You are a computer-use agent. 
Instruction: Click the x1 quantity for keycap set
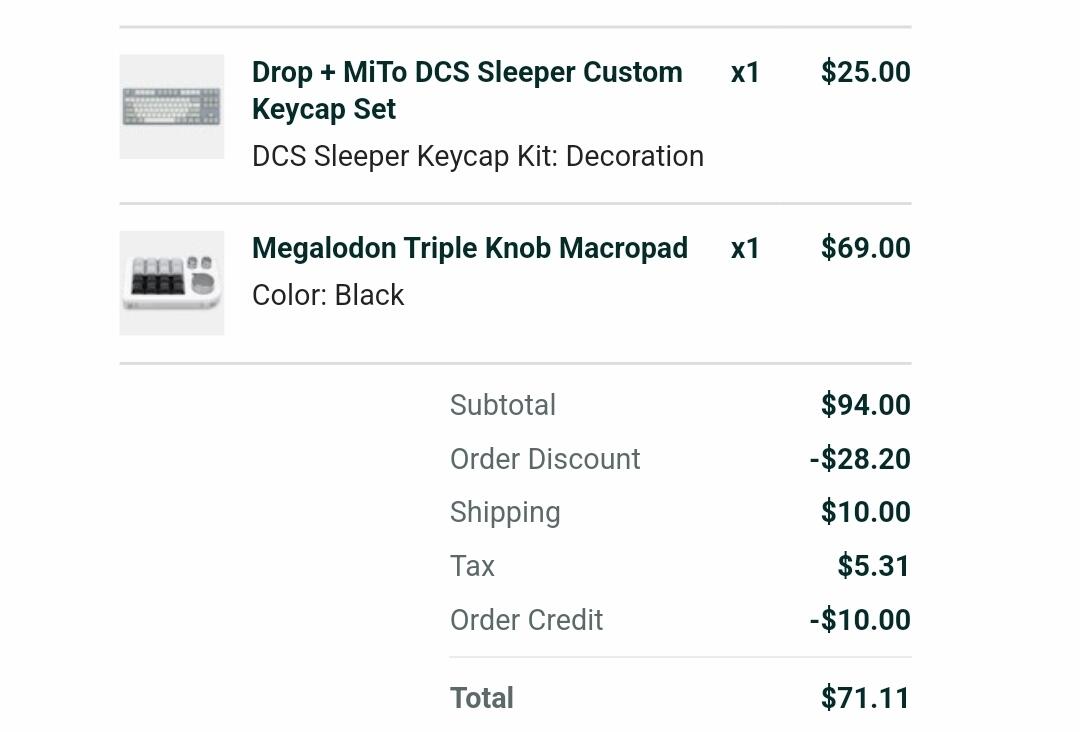pos(745,72)
